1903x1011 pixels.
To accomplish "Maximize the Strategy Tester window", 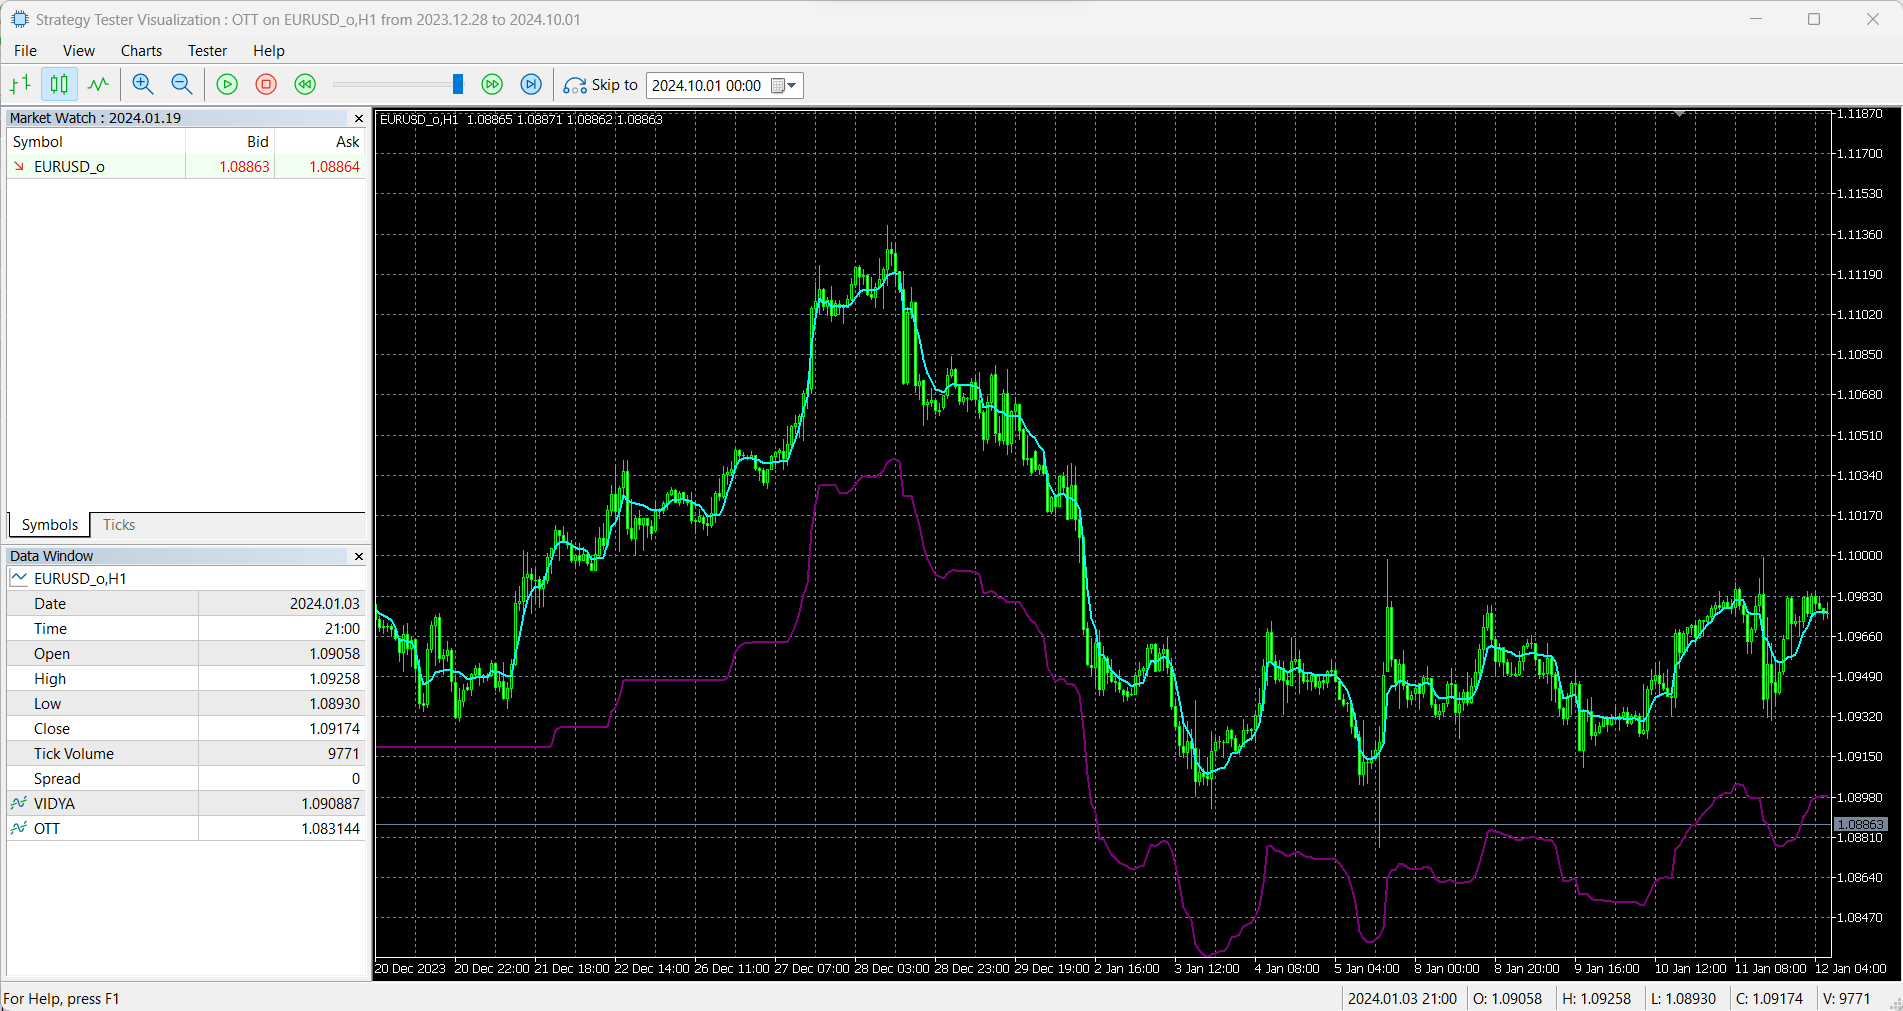I will (x=1814, y=19).
